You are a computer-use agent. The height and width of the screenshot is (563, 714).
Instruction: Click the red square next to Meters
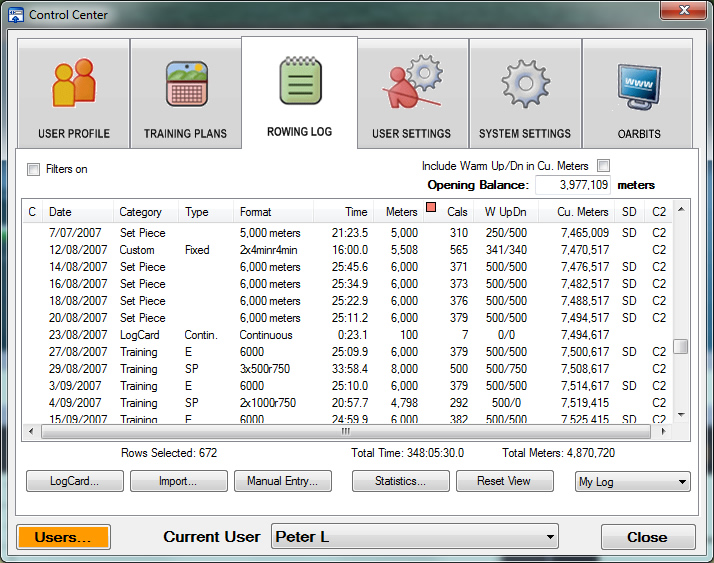(431, 208)
